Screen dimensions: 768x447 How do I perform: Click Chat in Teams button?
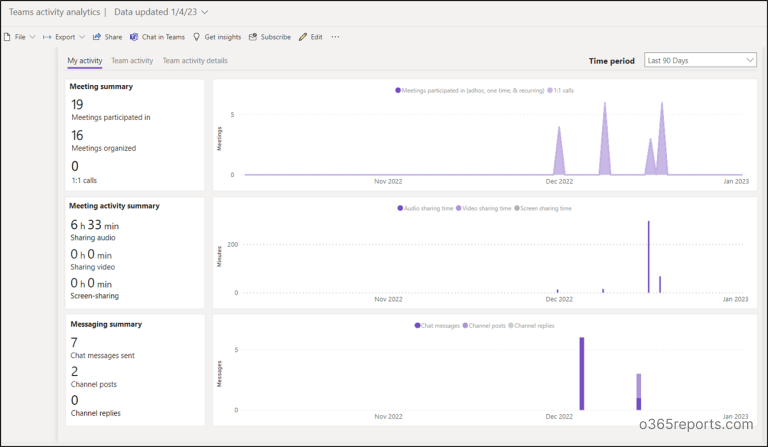tap(157, 37)
